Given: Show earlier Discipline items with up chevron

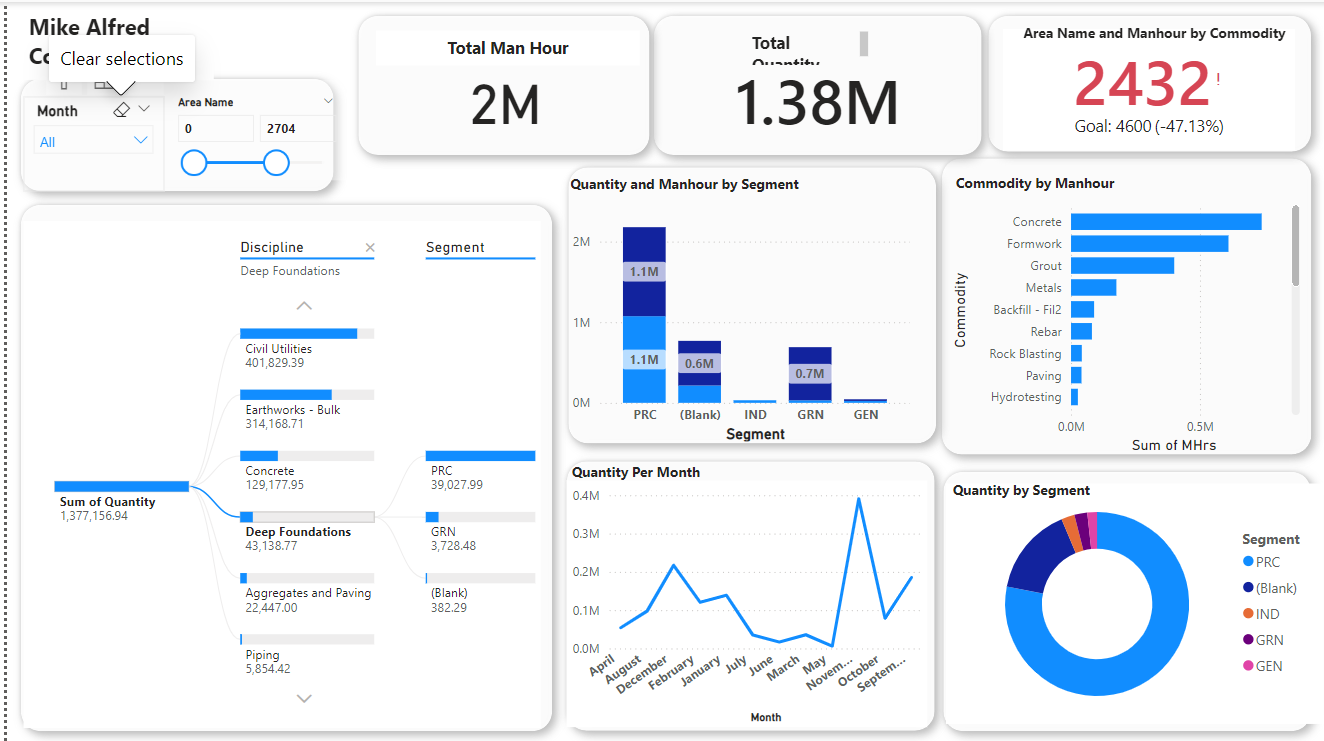Looking at the screenshot, I should coord(305,306).
